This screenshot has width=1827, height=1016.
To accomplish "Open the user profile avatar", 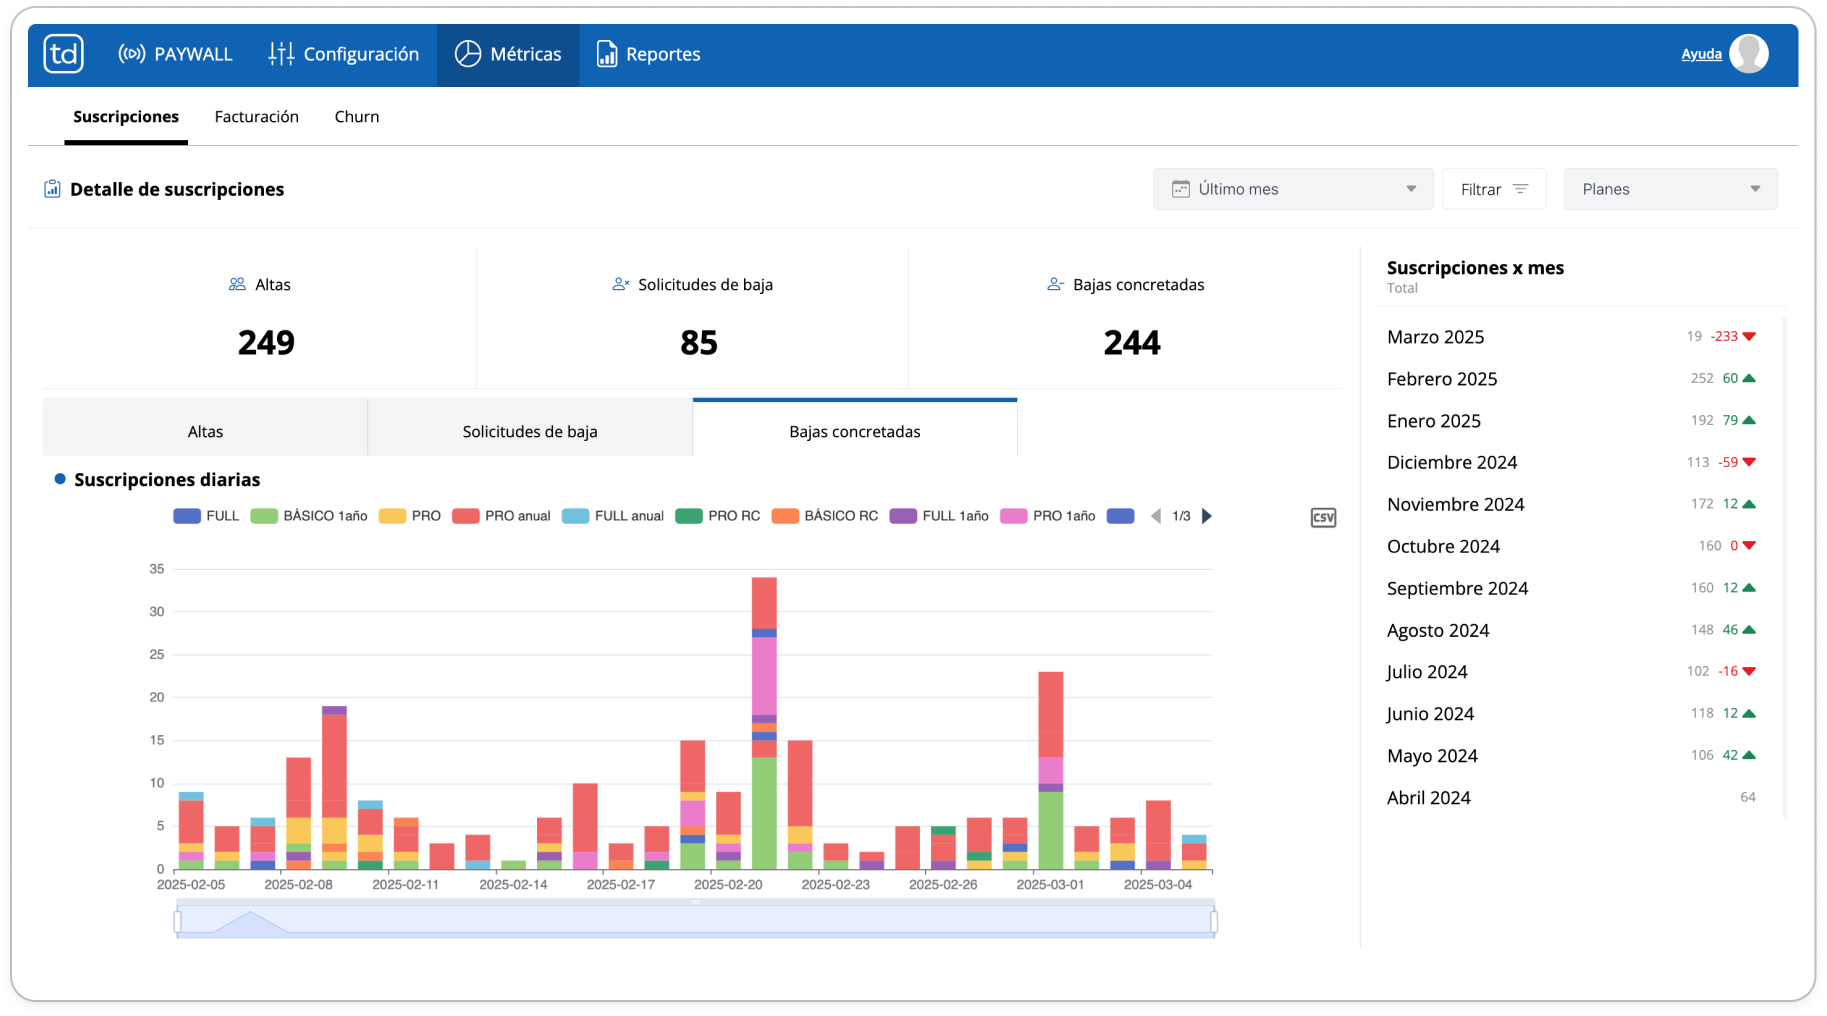I will point(1749,54).
